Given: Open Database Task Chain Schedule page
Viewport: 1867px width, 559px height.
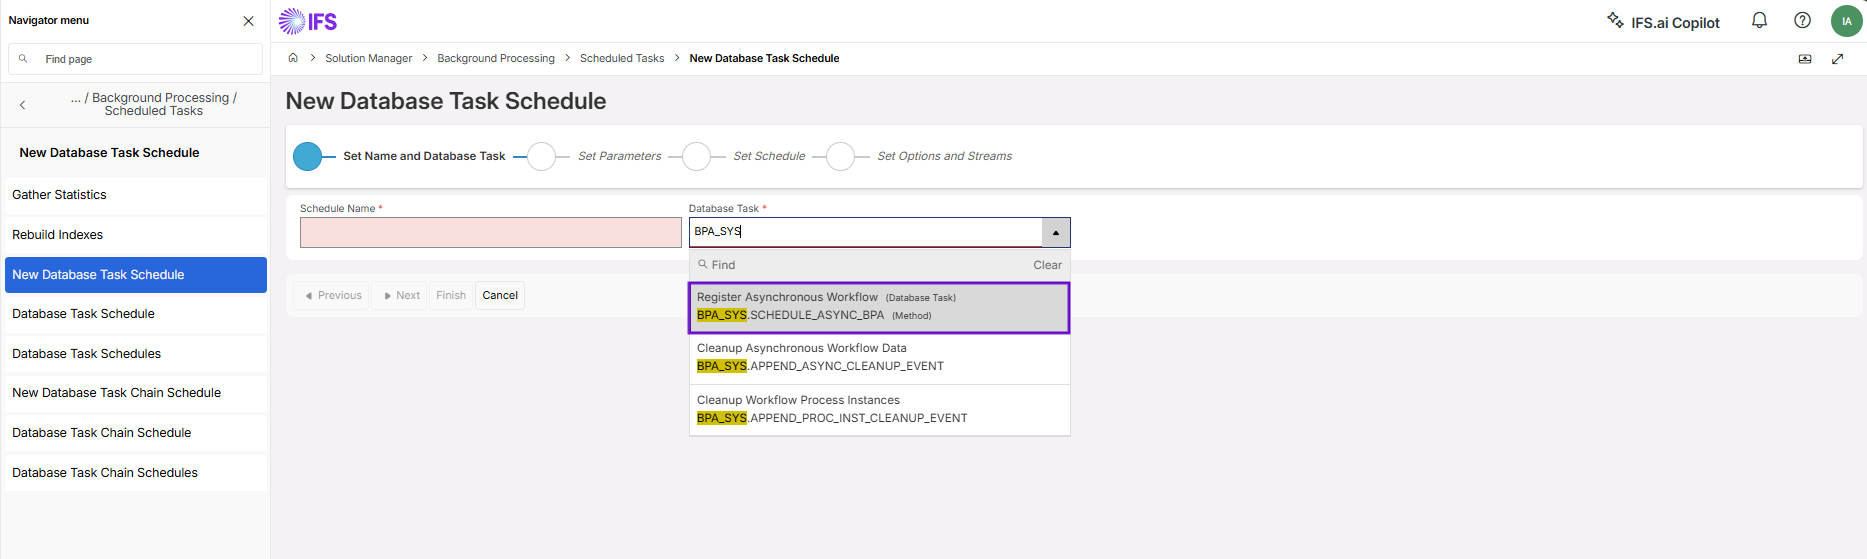Looking at the screenshot, I should pos(135,433).
